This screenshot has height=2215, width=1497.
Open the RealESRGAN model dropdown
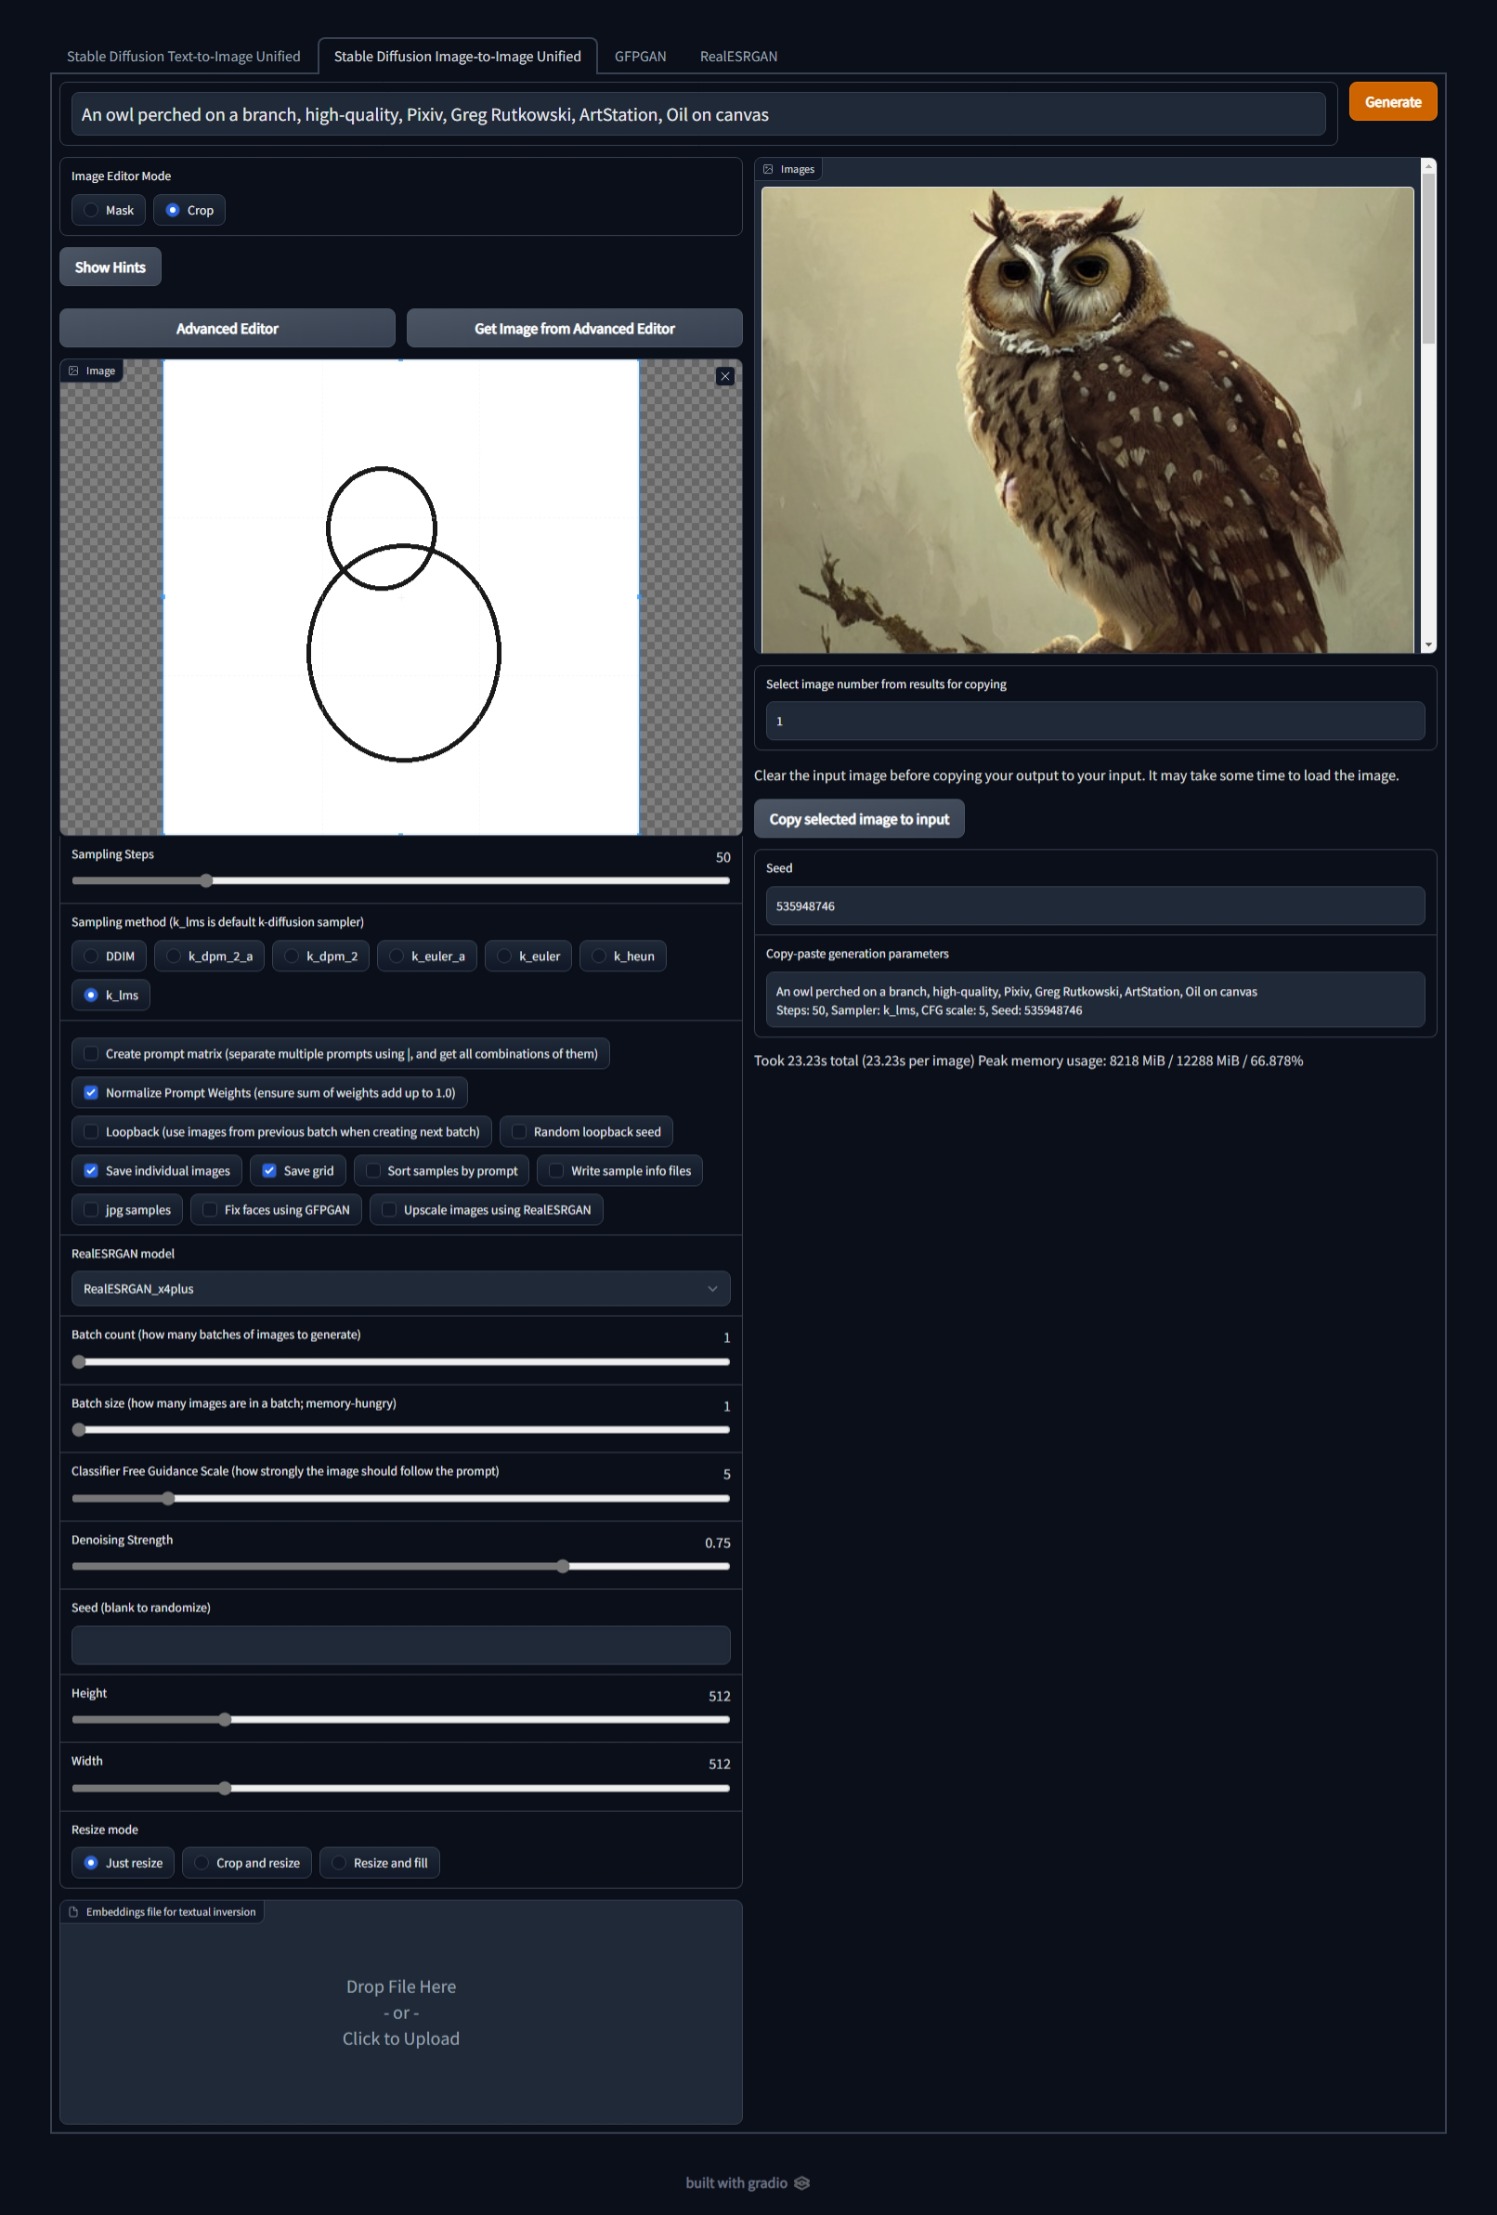[x=400, y=1288]
